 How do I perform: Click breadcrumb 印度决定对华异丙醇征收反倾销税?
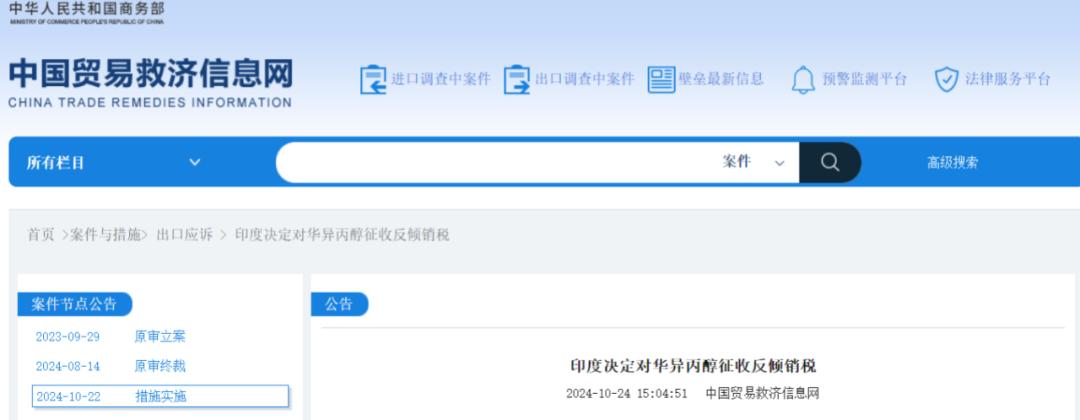tap(342, 235)
